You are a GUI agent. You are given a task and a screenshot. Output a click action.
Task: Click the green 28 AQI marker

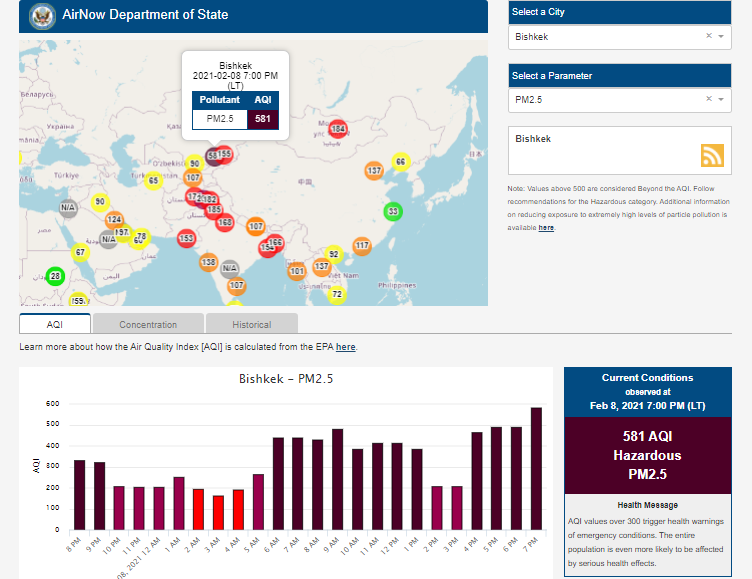pyautogui.click(x=55, y=276)
